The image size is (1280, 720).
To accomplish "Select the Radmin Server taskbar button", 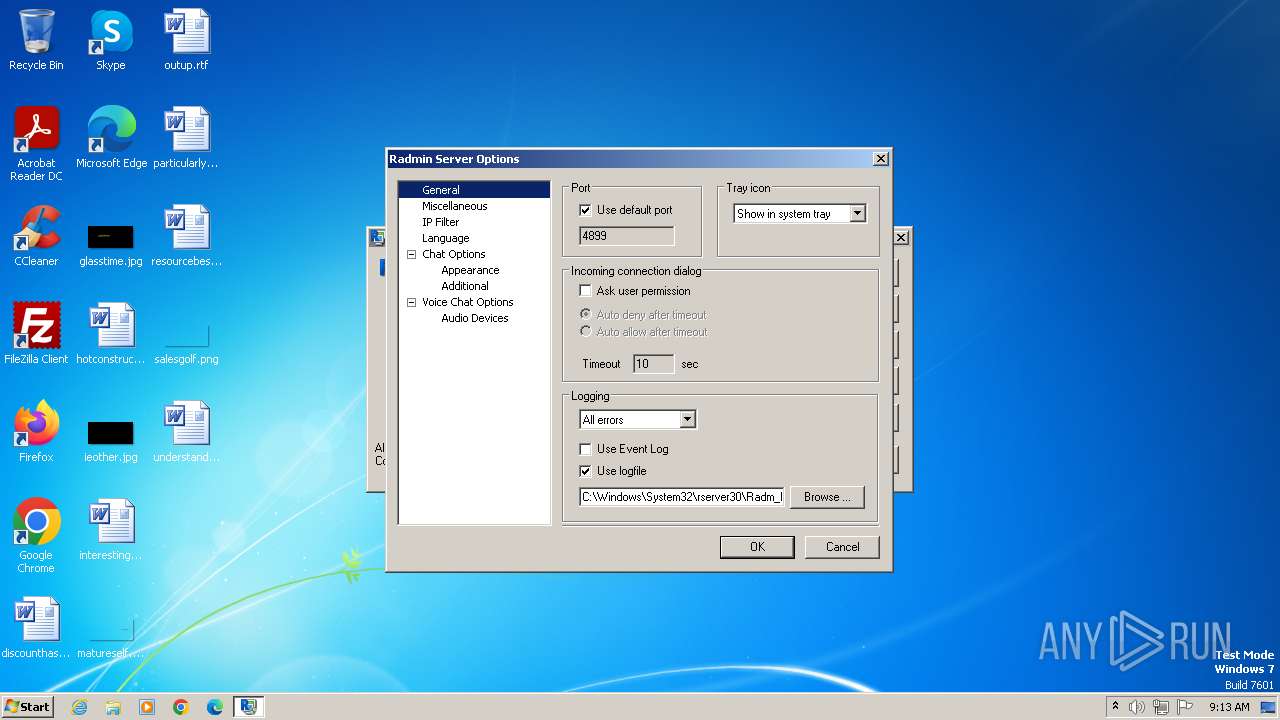I will coord(249,707).
